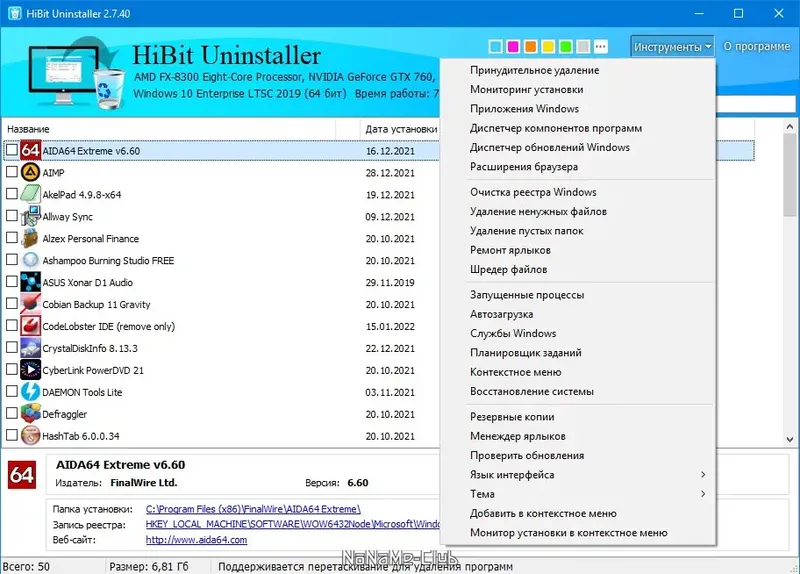Image resolution: width=800 pixels, height=574 pixels.
Task: Tick the AIDA64 Extreme v6.60 checkbox
Action: (x=11, y=150)
